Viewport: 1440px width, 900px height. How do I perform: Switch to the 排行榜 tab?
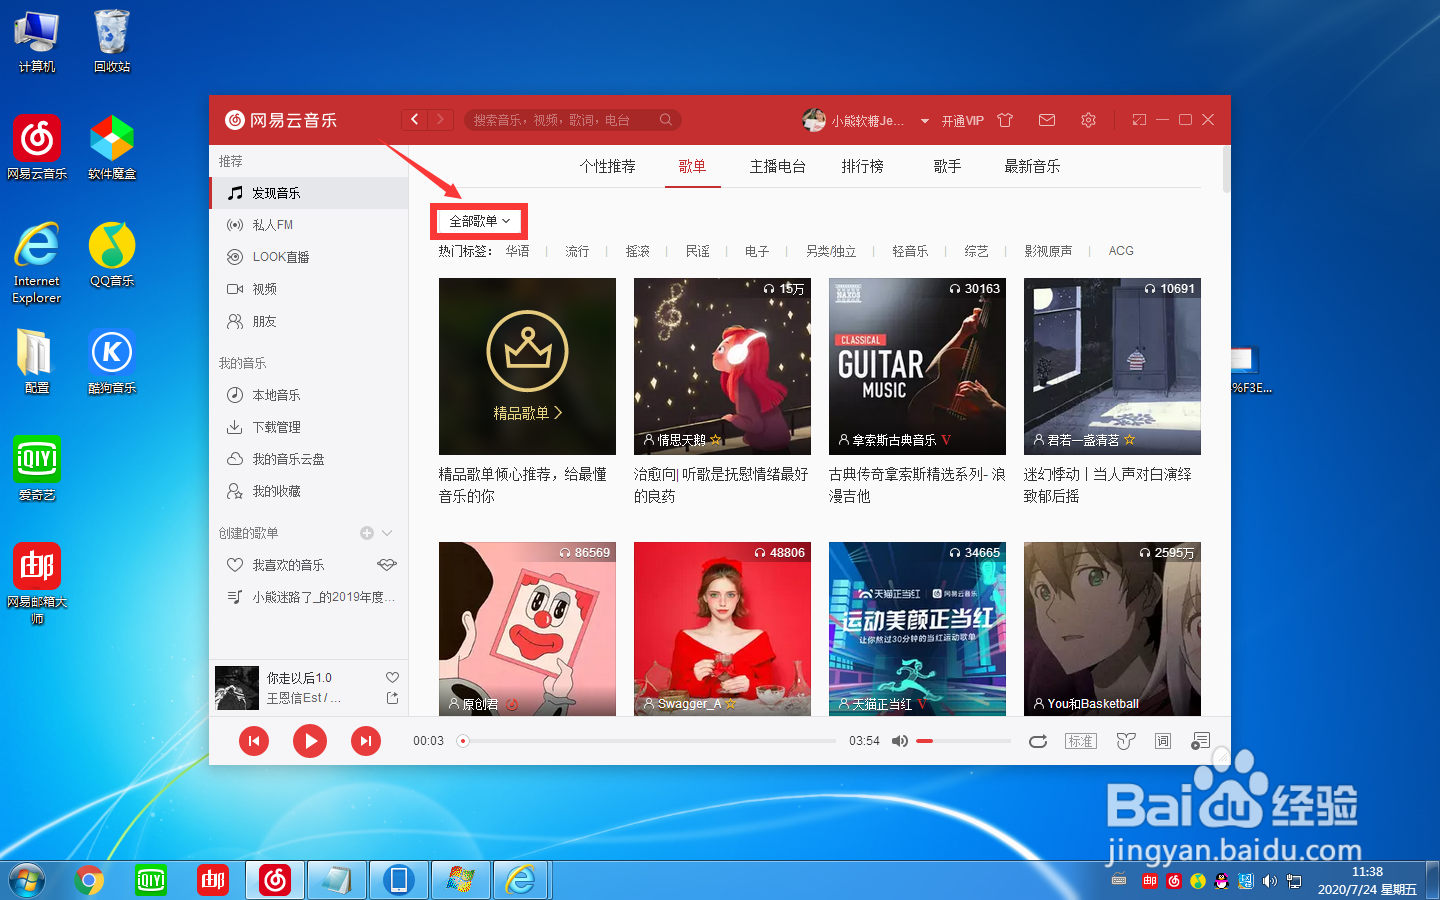tap(863, 166)
